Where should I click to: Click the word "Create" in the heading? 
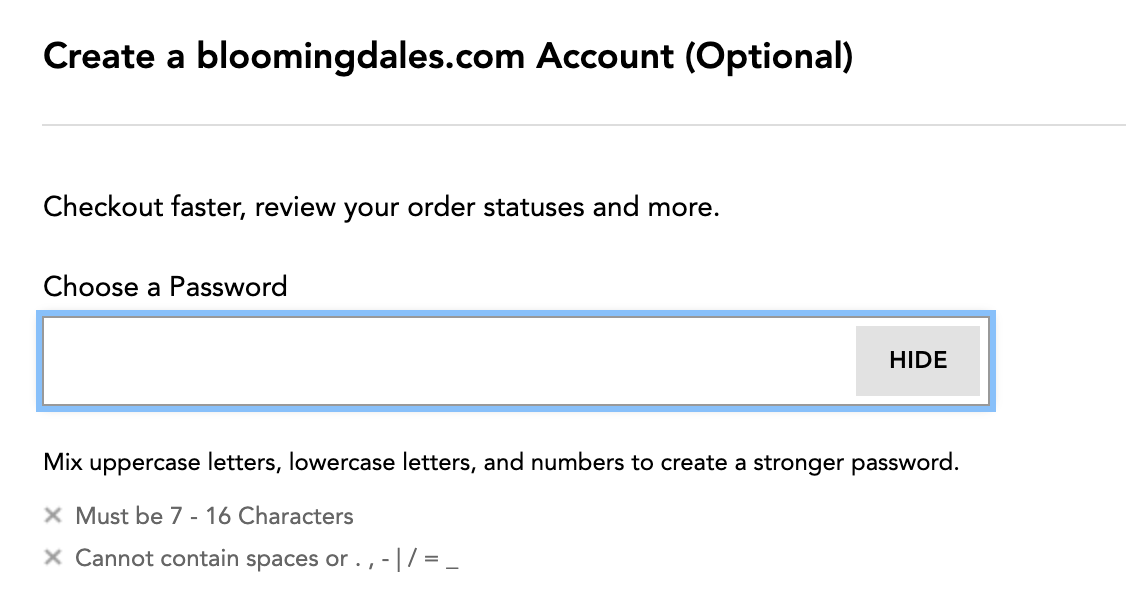96,57
